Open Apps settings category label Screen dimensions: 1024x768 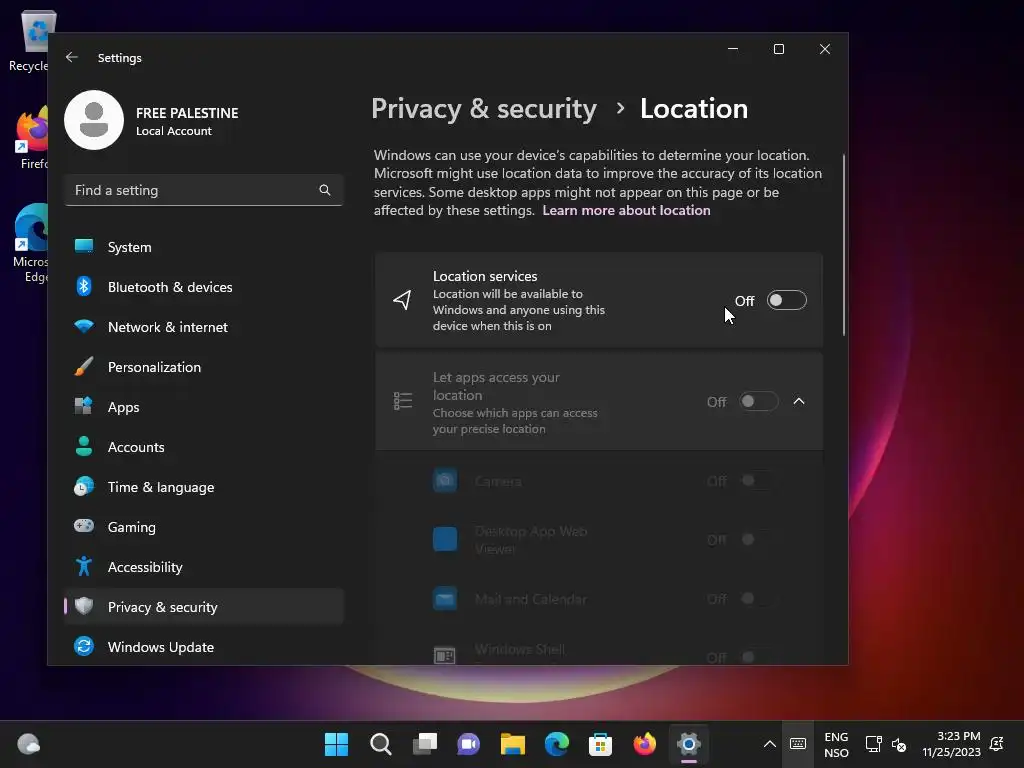click(x=123, y=407)
